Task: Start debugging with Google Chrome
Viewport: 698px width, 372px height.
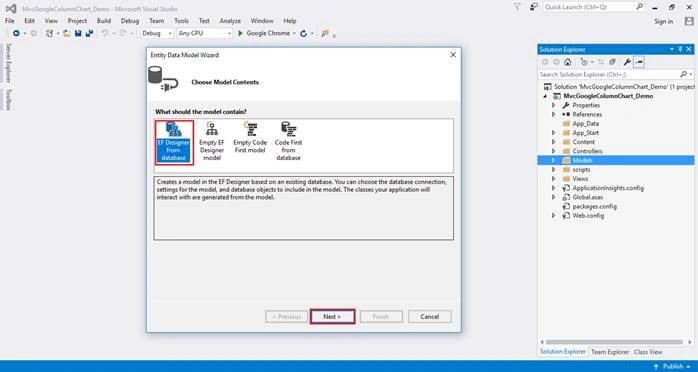Action: [264, 33]
